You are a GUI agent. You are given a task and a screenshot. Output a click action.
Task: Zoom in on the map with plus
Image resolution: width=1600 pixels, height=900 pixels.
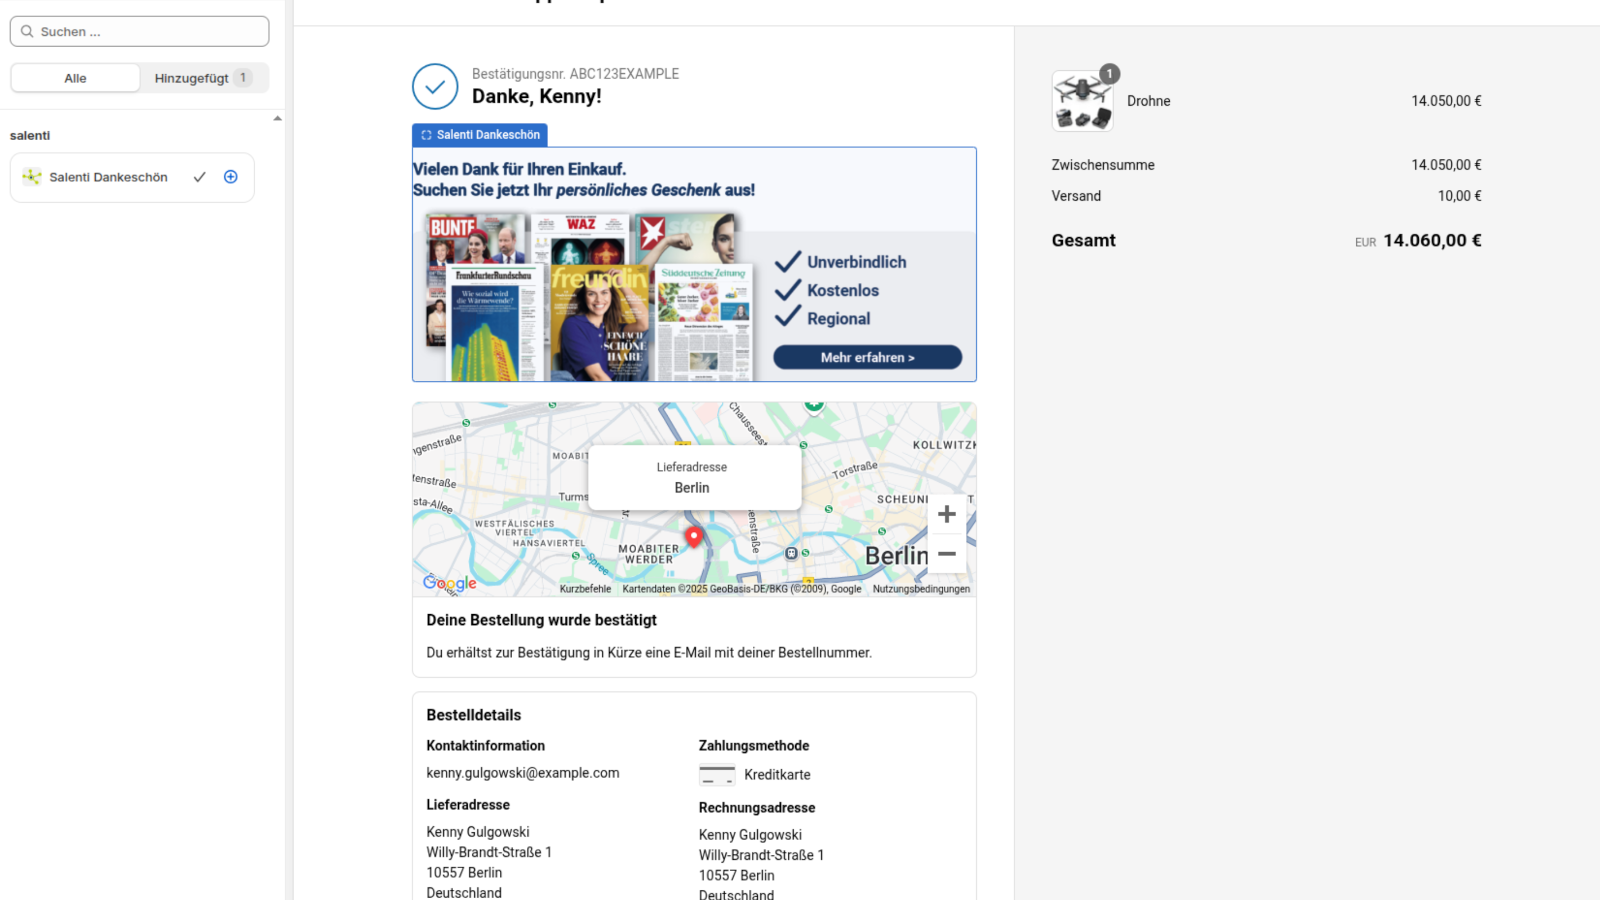click(x=947, y=514)
